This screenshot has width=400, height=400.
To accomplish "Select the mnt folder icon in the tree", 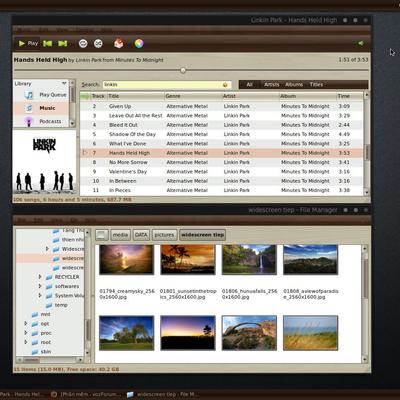I will [35, 314].
